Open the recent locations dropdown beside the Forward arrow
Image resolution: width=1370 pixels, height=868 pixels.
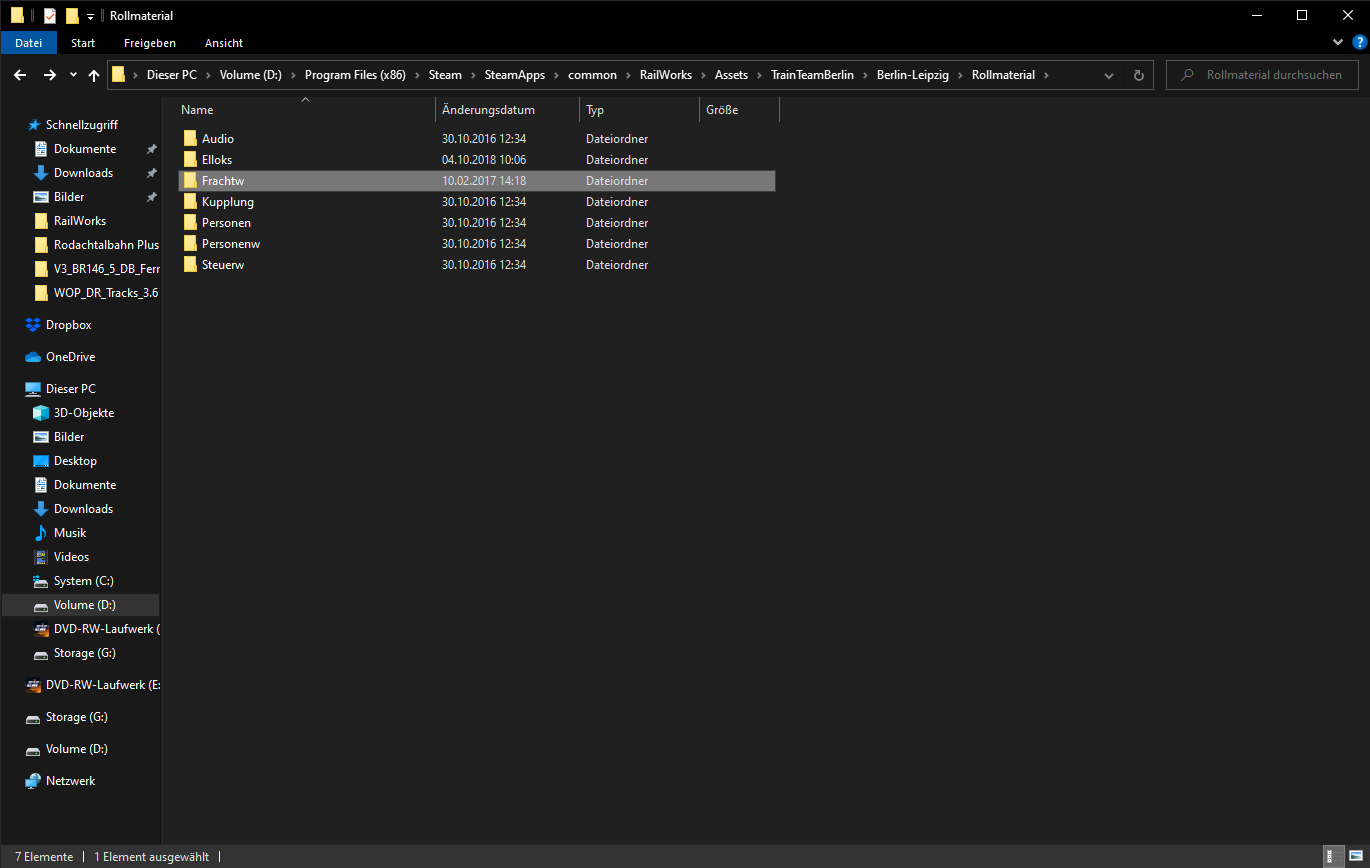[x=73, y=75]
